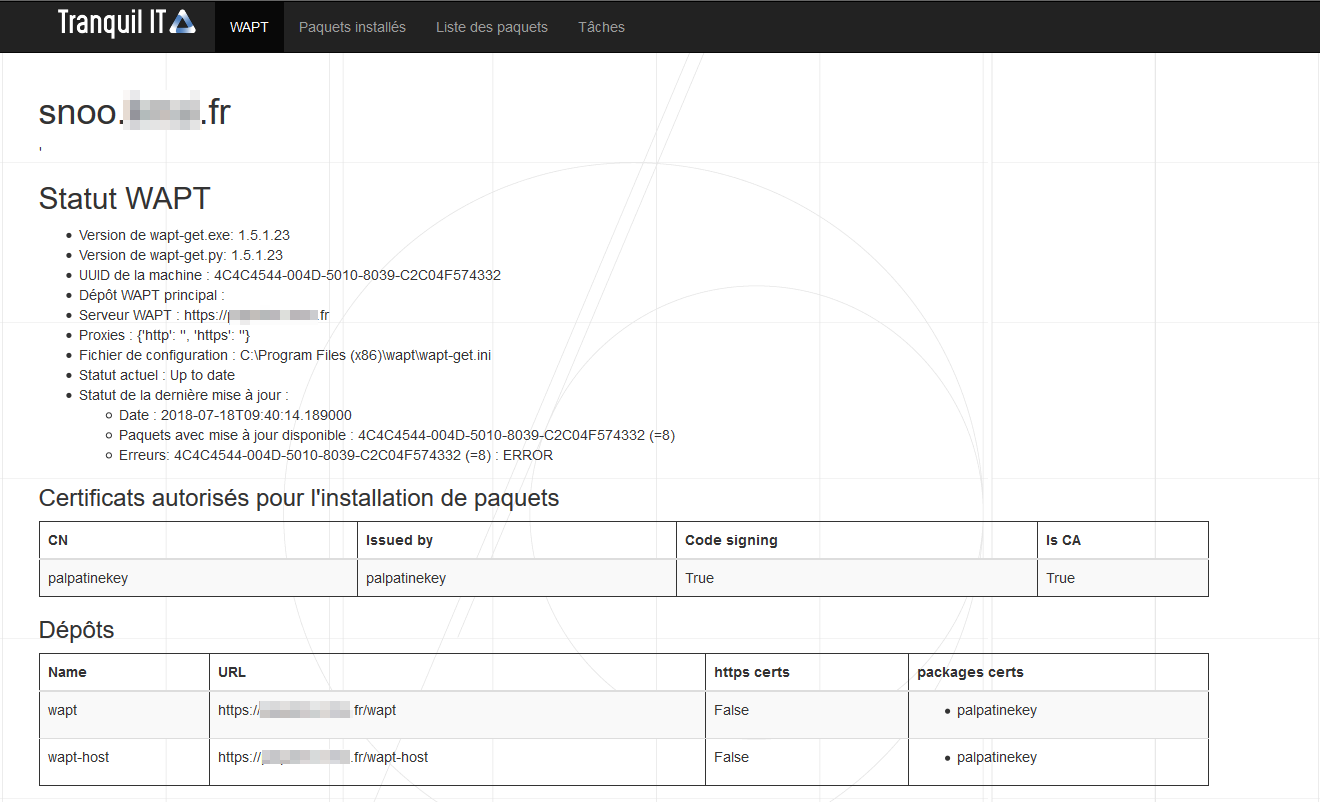Click the Certificats autorisés heading
Image resolution: width=1320 pixels, height=802 pixels.
pyautogui.click(x=299, y=498)
